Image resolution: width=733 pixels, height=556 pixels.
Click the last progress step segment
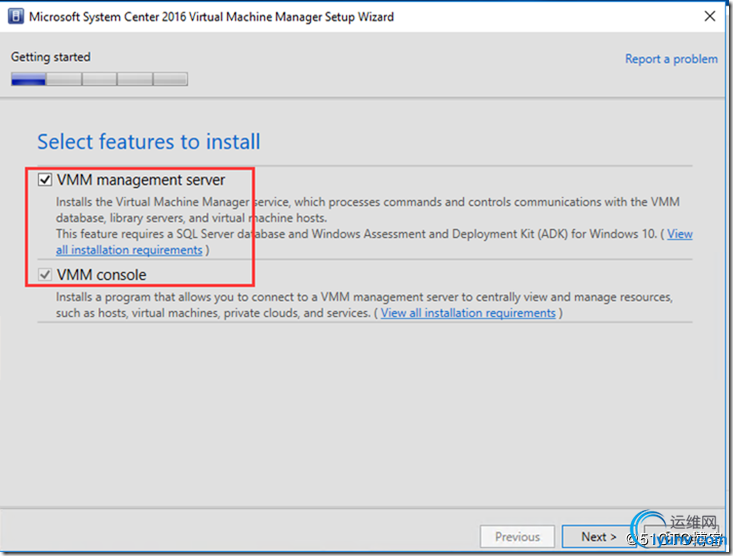[x=170, y=80]
